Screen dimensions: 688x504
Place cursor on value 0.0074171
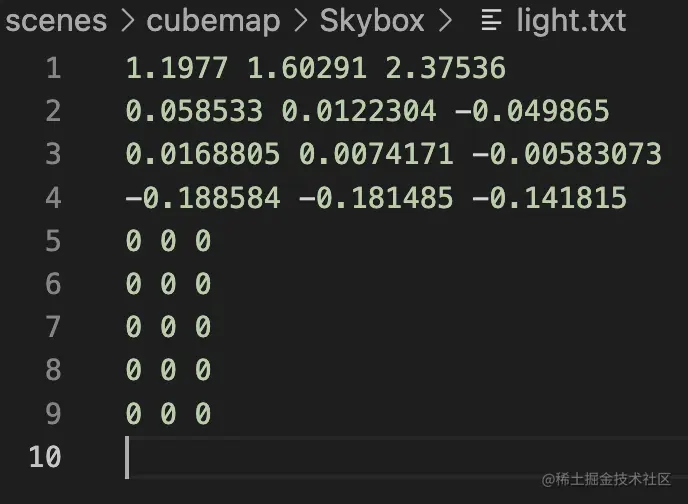[376, 154]
